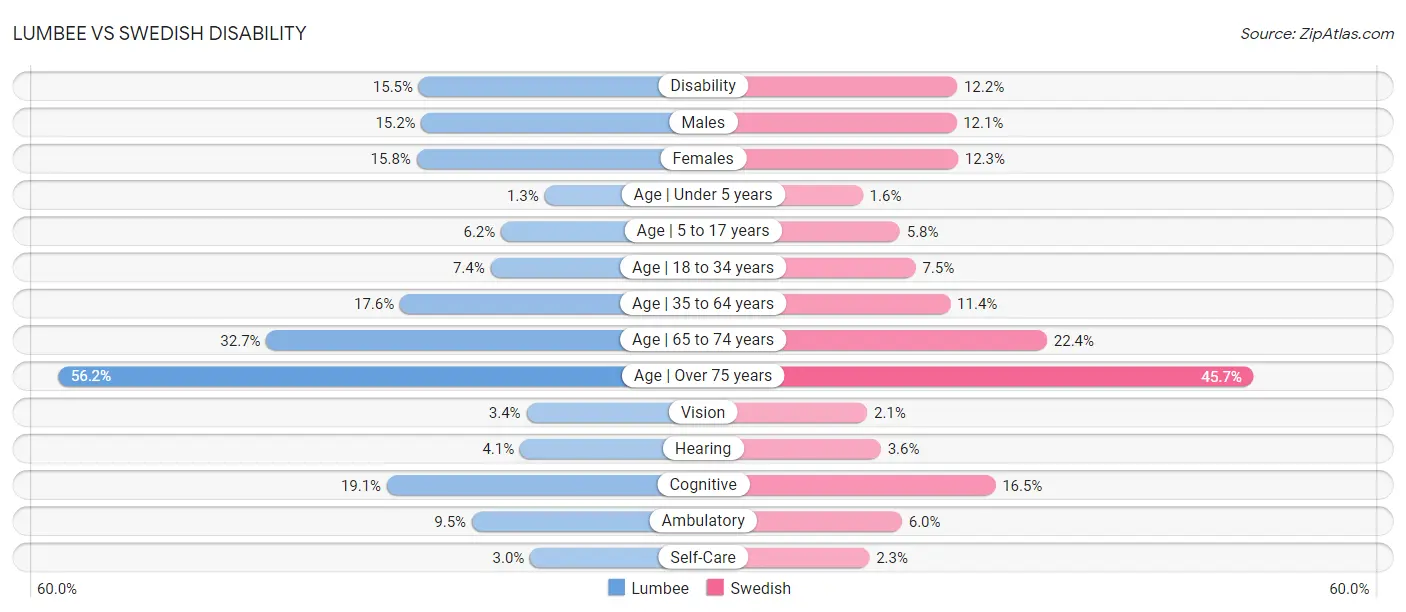Click the Ambulatory category label

pyautogui.click(x=703, y=521)
